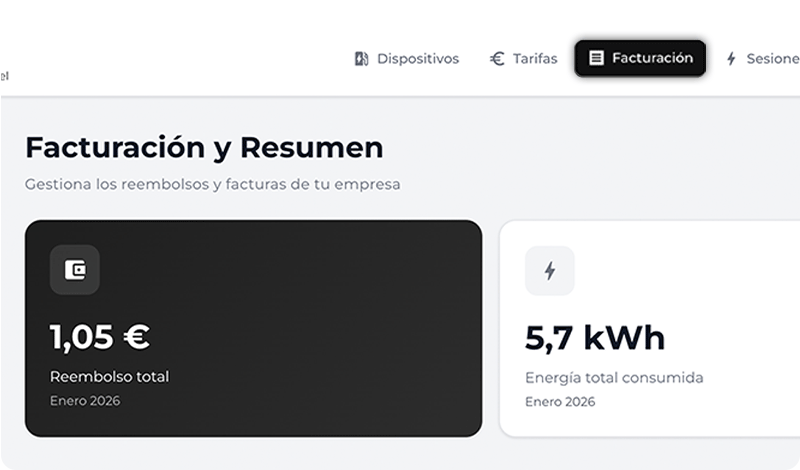800x470 pixels.
Task: Click the lightning bolt icon in energy card
Action: (x=550, y=270)
